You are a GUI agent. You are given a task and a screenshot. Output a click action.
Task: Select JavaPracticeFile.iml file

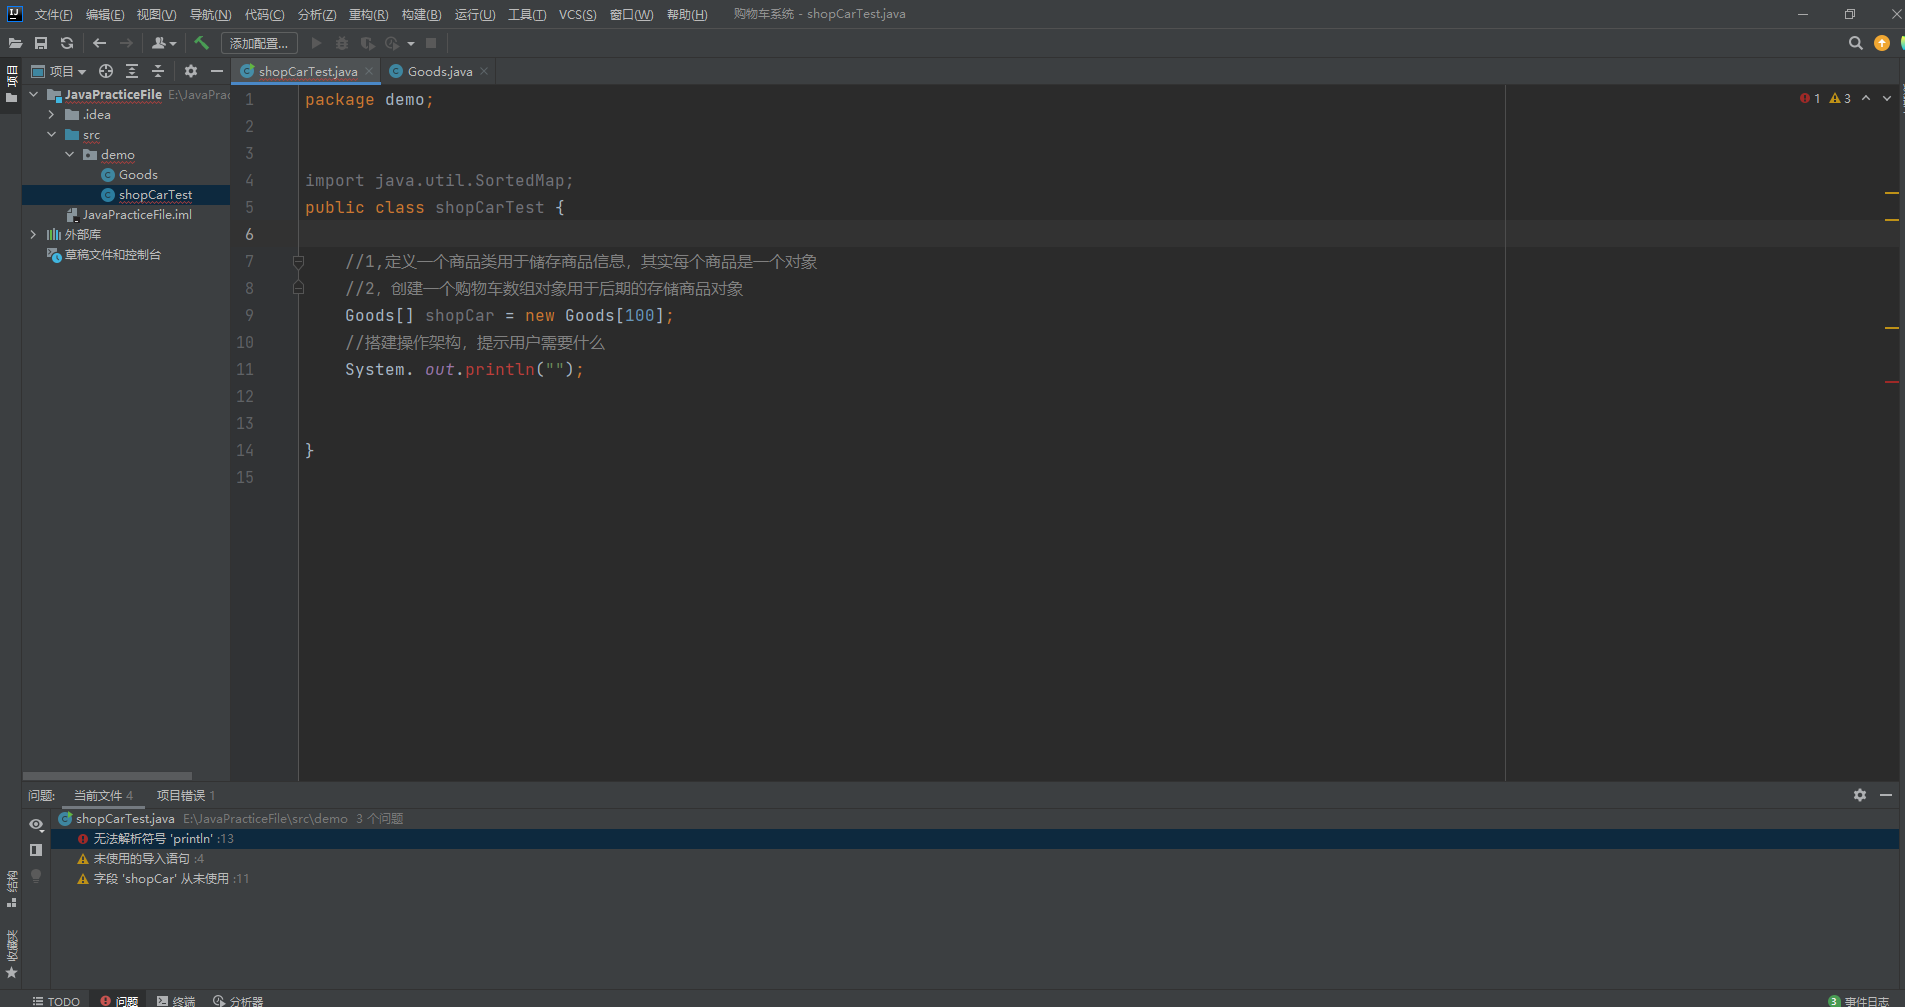[x=128, y=215]
